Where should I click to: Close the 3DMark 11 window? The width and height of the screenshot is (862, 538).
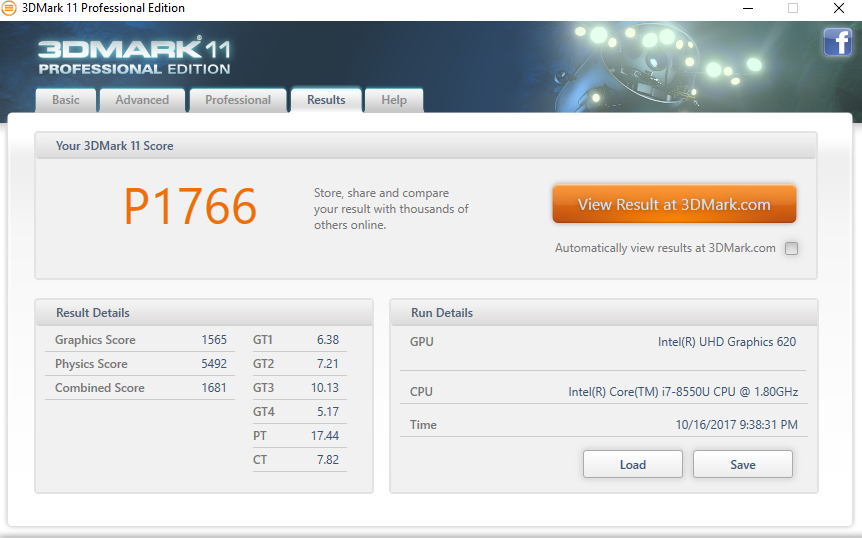[838, 8]
